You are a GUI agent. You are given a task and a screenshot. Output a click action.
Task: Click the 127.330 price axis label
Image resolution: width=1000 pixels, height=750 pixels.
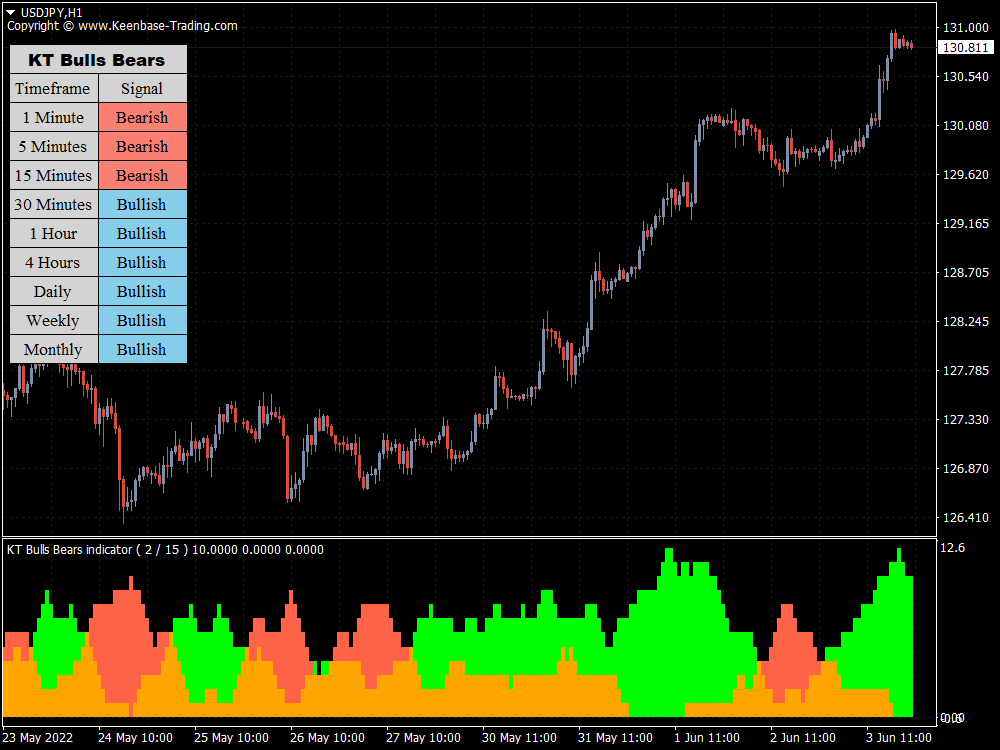[x=966, y=420]
